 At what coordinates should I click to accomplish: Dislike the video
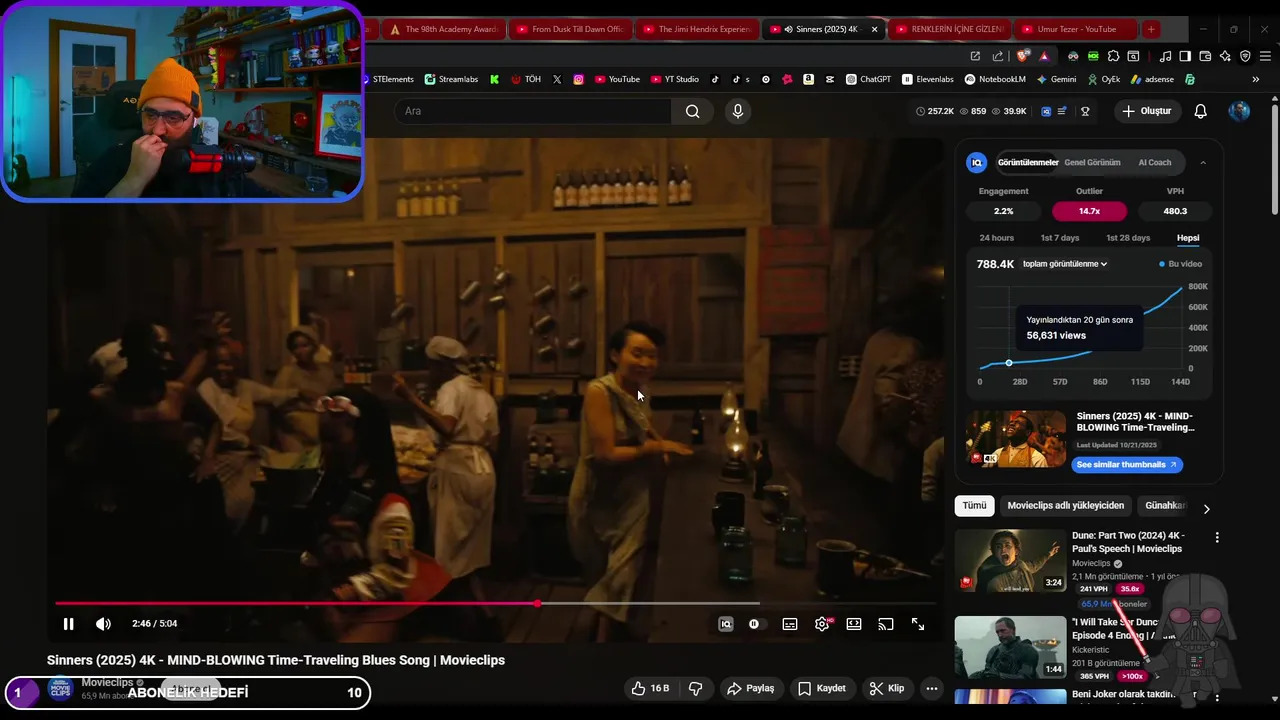696,688
